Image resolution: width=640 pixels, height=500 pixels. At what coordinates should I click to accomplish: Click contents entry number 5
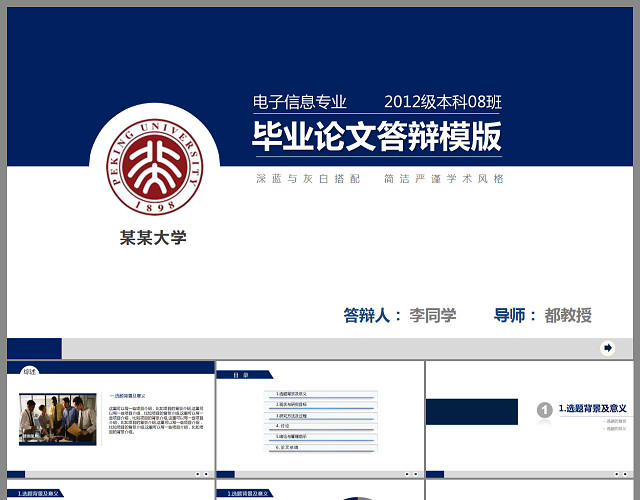(x=320, y=437)
